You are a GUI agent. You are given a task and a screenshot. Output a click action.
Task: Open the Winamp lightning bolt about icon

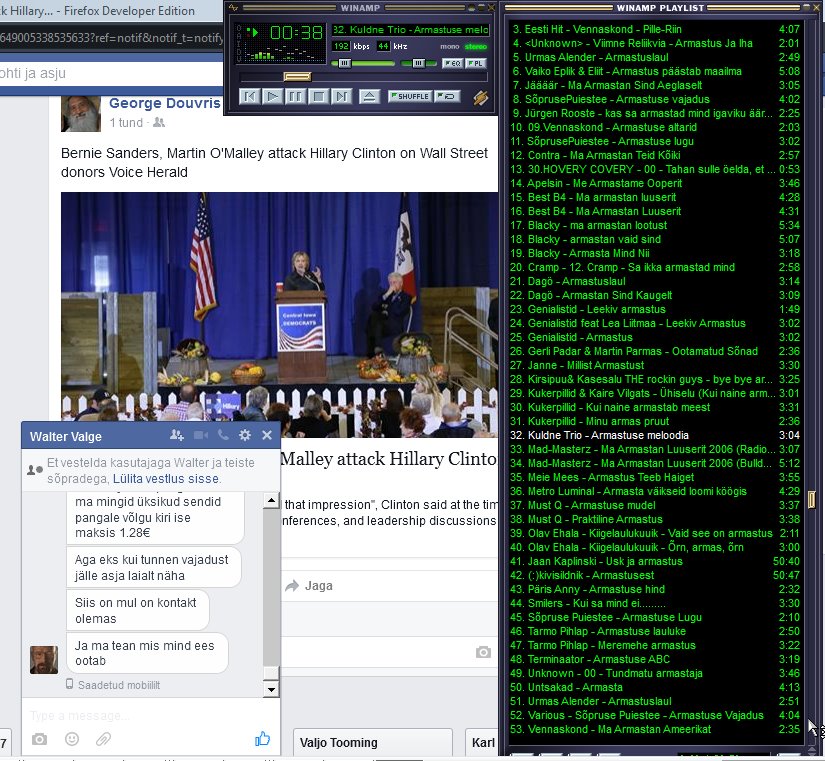pyautogui.click(x=480, y=97)
